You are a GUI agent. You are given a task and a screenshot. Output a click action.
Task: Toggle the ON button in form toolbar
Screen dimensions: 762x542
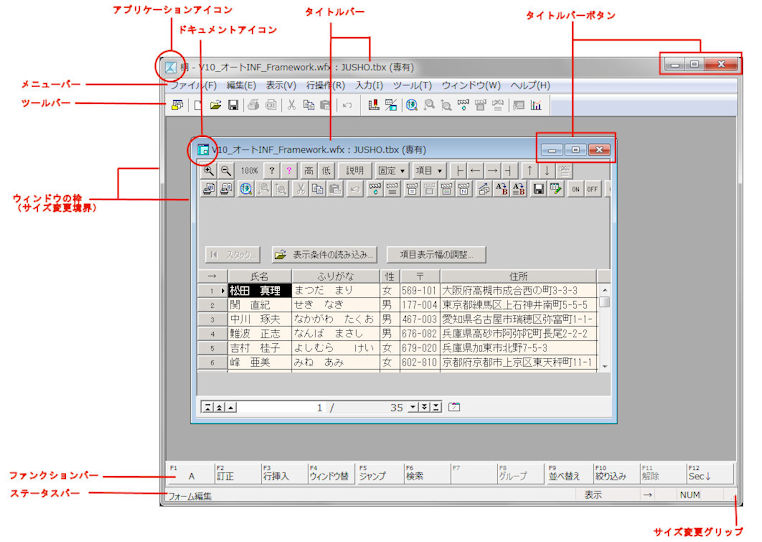coord(575,189)
